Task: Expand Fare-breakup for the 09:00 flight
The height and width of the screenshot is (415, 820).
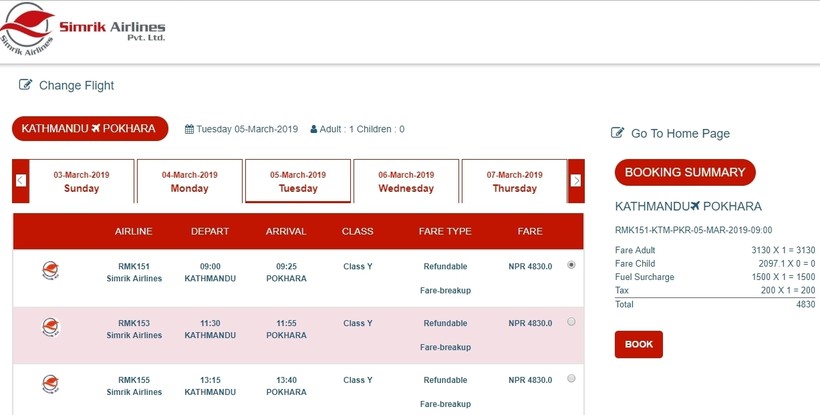Action: point(445,291)
